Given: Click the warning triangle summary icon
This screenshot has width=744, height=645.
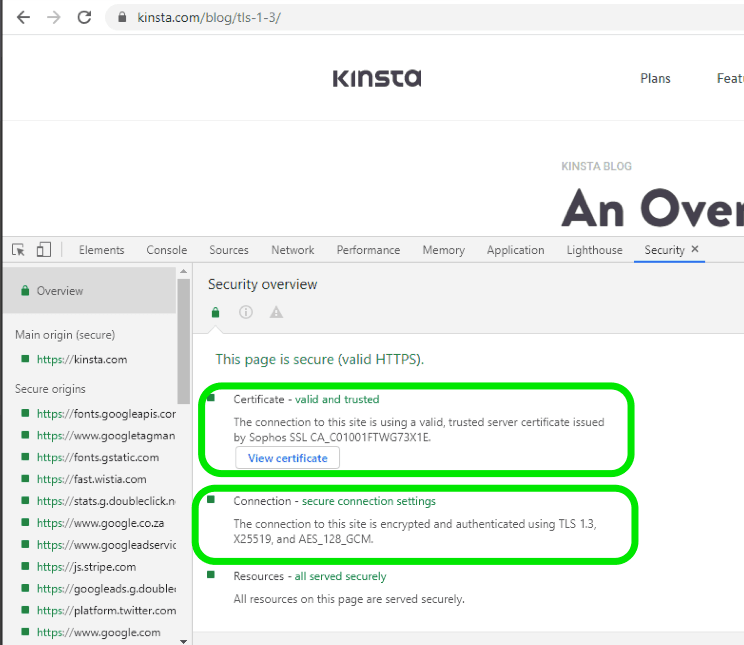Looking at the screenshot, I should pos(276,312).
